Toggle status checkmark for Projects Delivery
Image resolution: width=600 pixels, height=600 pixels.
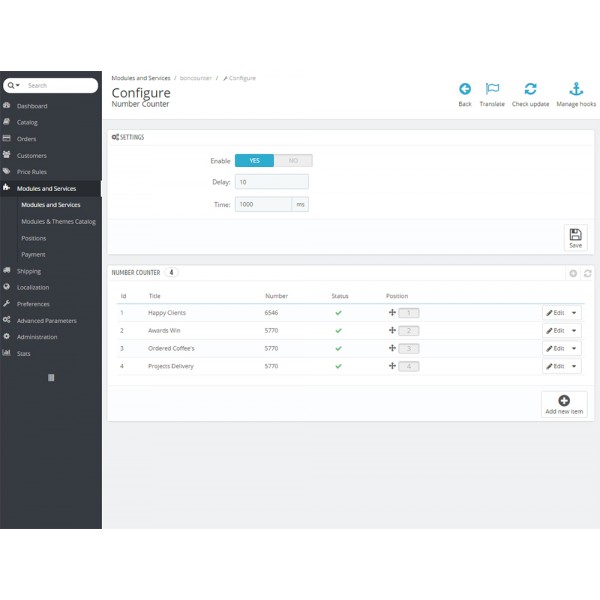pyautogui.click(x=338, y=366)
